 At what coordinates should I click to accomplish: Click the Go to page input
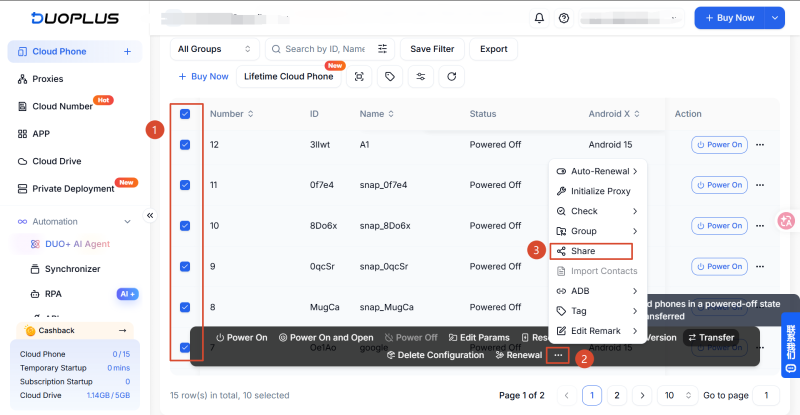[x=766, y=396]
